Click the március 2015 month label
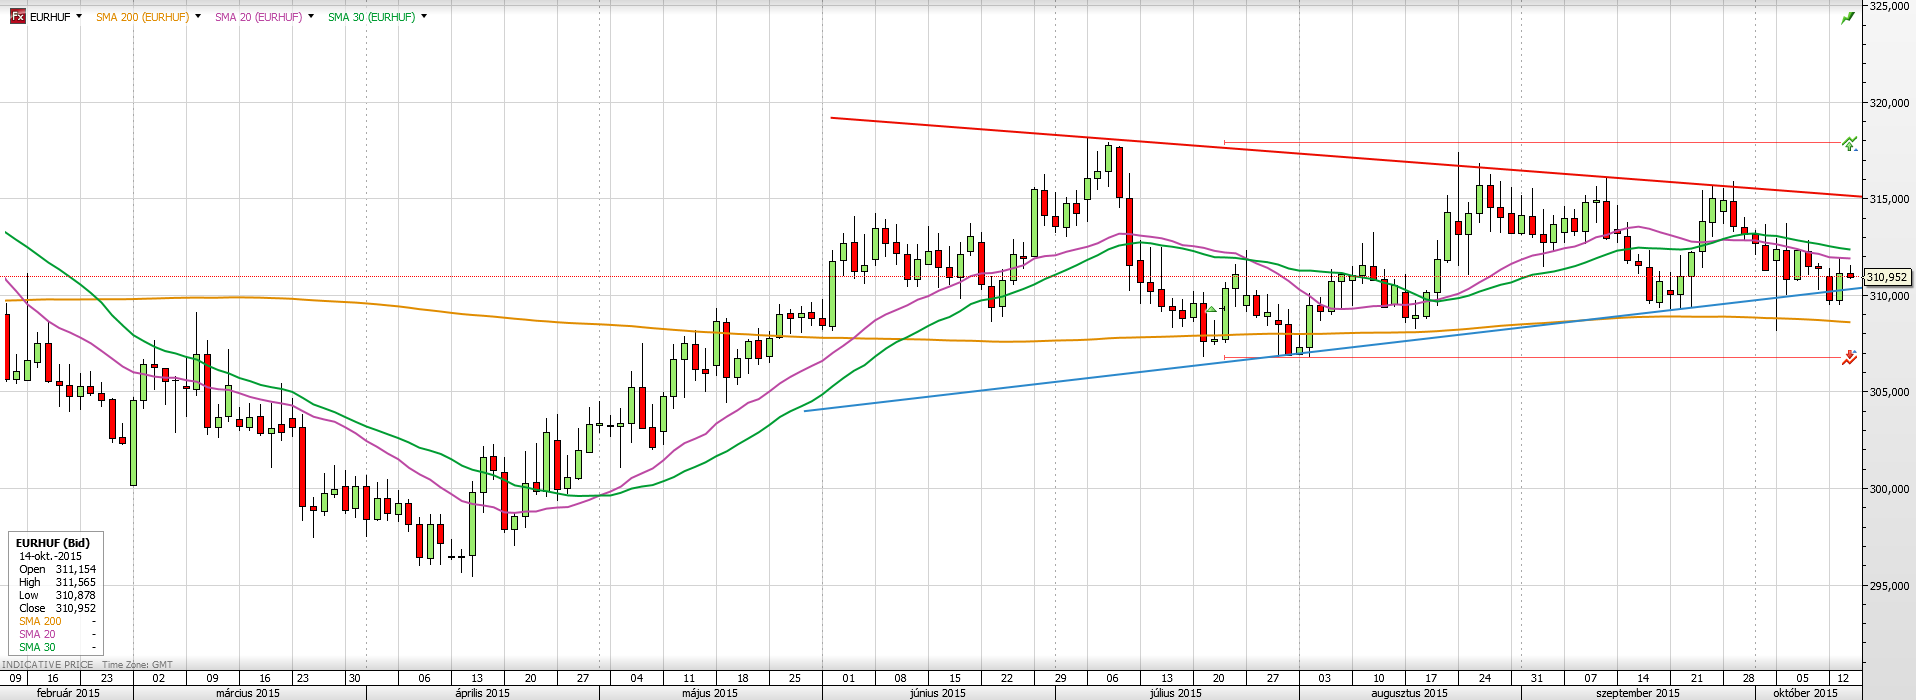 [x=248, y=693]
